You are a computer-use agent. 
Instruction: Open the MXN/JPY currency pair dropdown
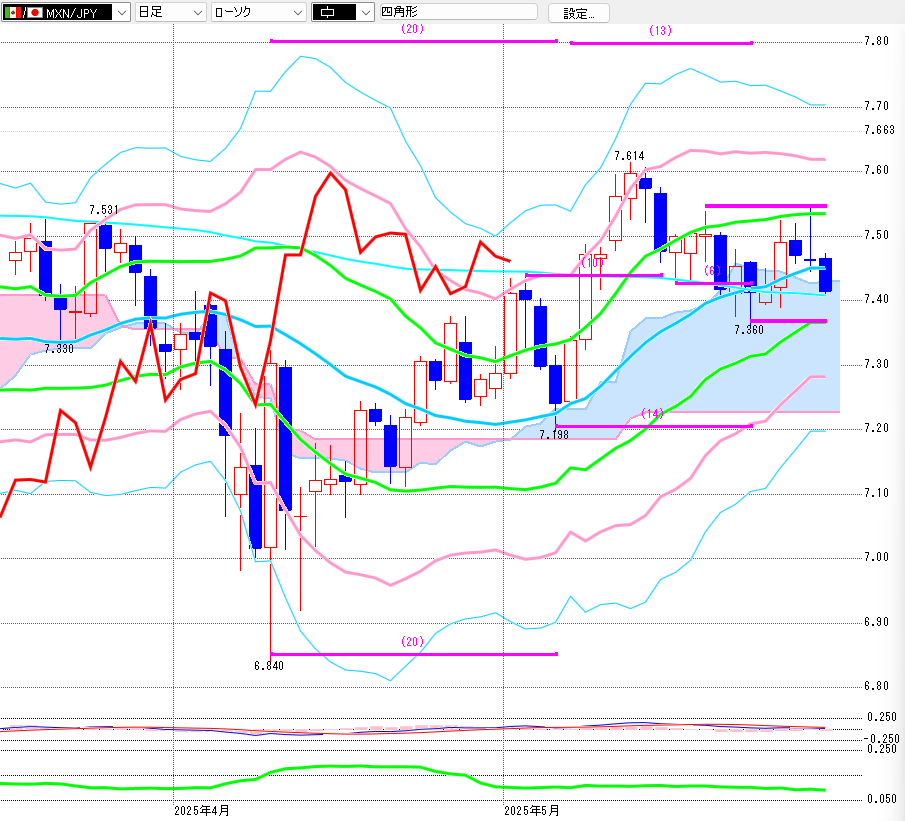pyautogui.click(x=66, y=12)
